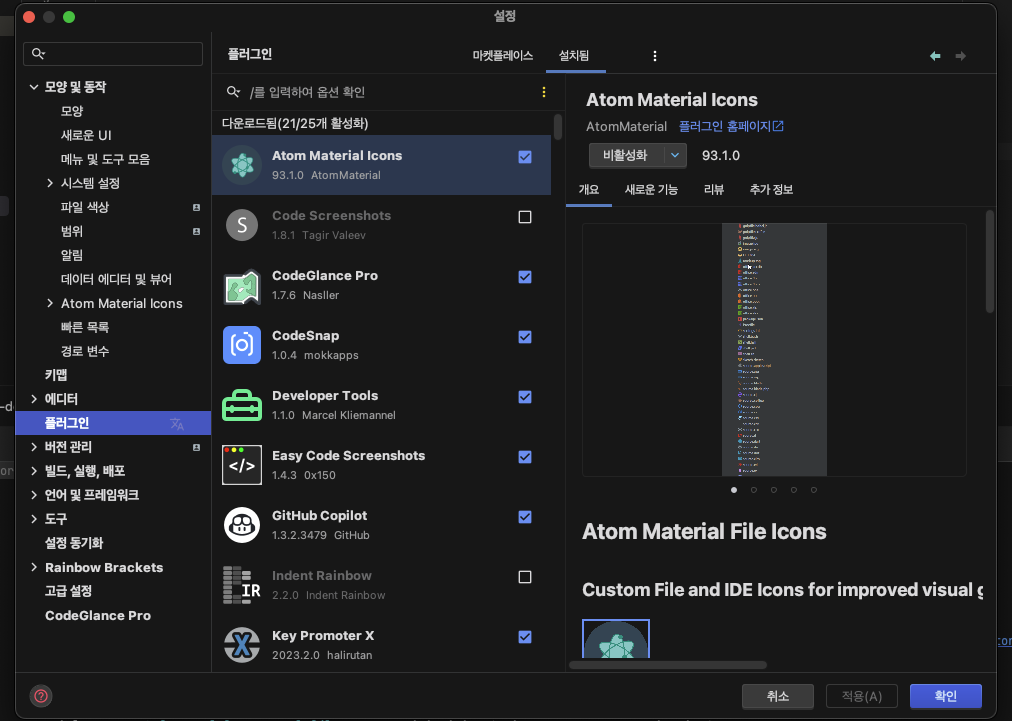
Task: Click the project badge next to 파일 색상
Action: click(196, 207)
